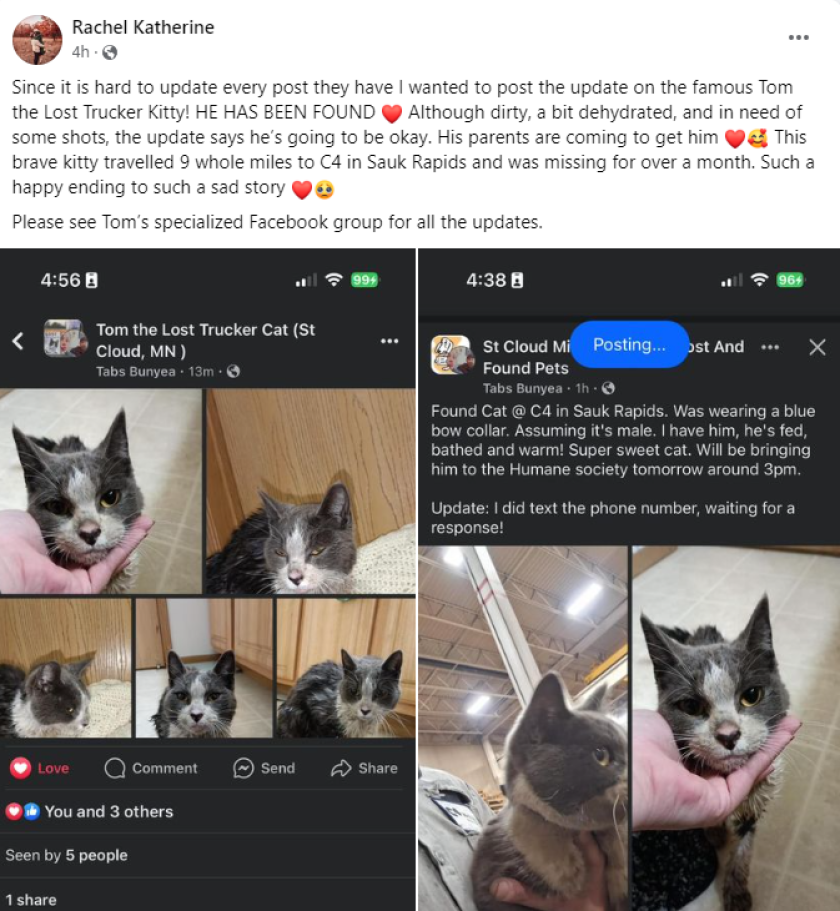This screenshot has height=911, width=840.
Task: Open post options three-dot menu
Action: coord(798,37)
